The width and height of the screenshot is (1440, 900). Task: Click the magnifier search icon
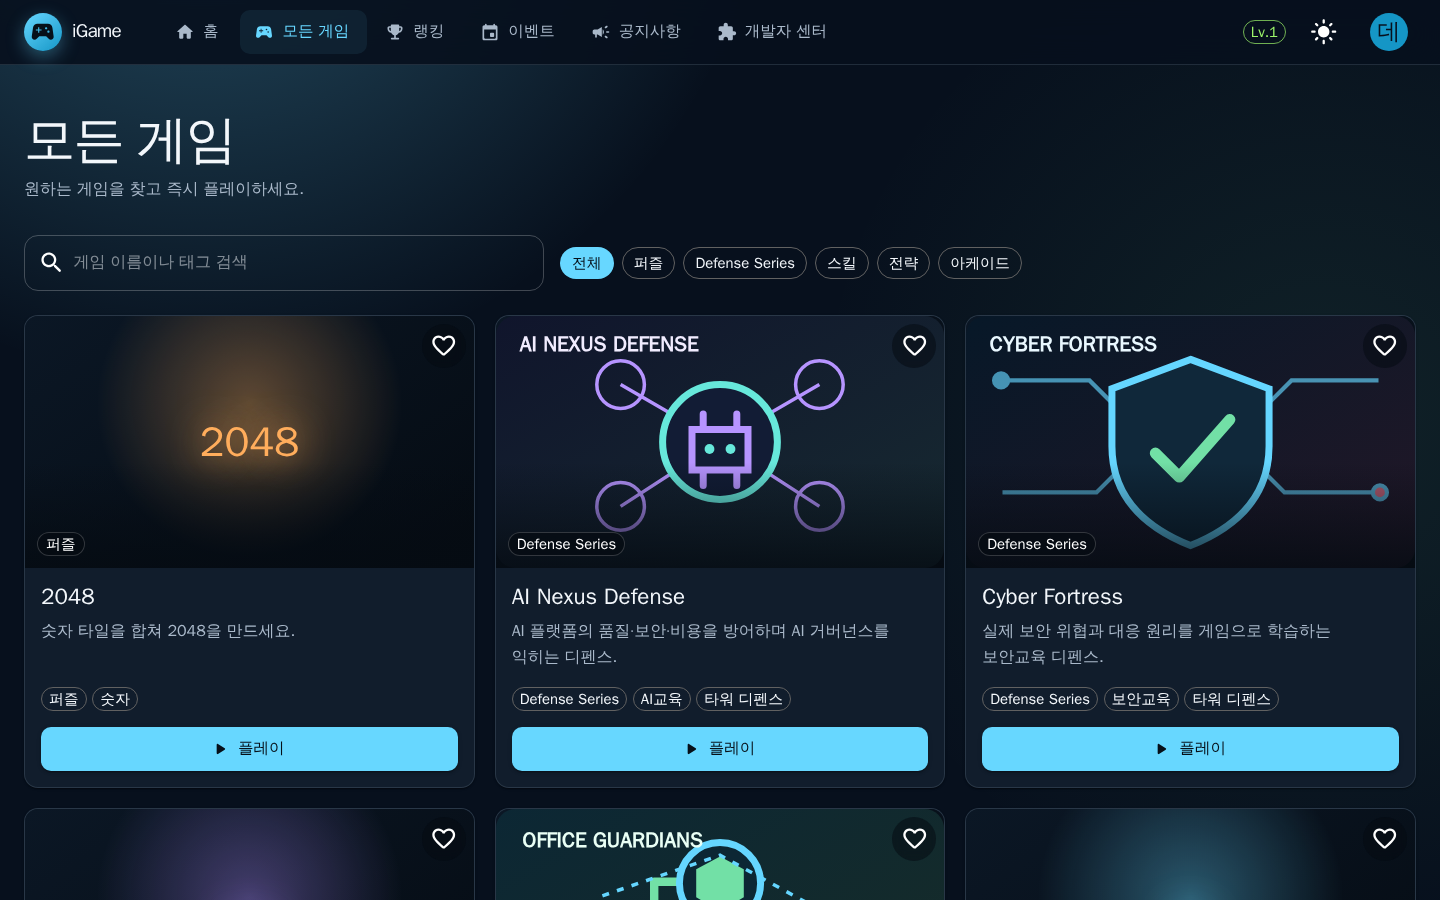[51, 262]
